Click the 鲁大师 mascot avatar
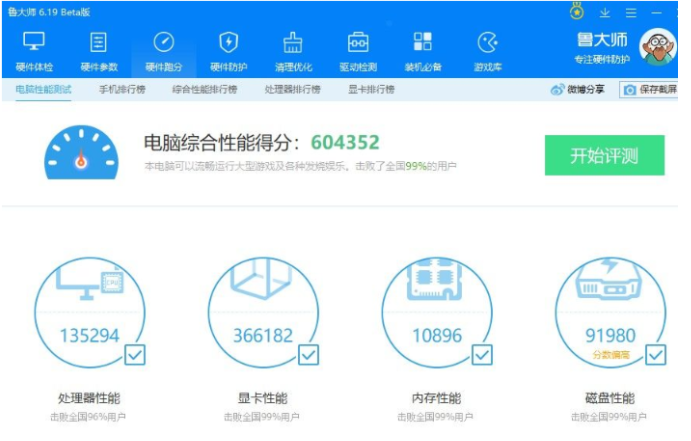691x441 pixels. pyautogui.click(x=658, y=47)
